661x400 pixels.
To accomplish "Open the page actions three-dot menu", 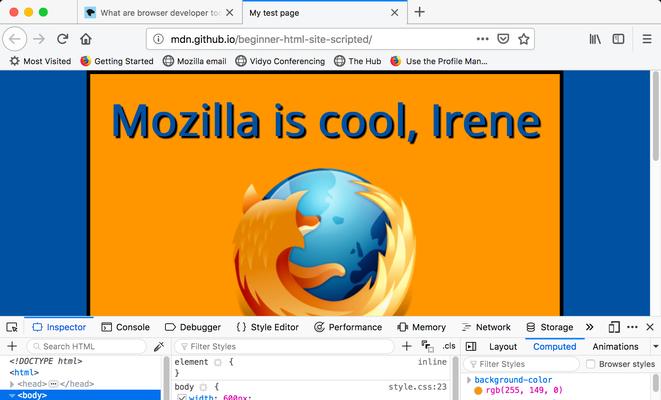I will click(482, 39).
